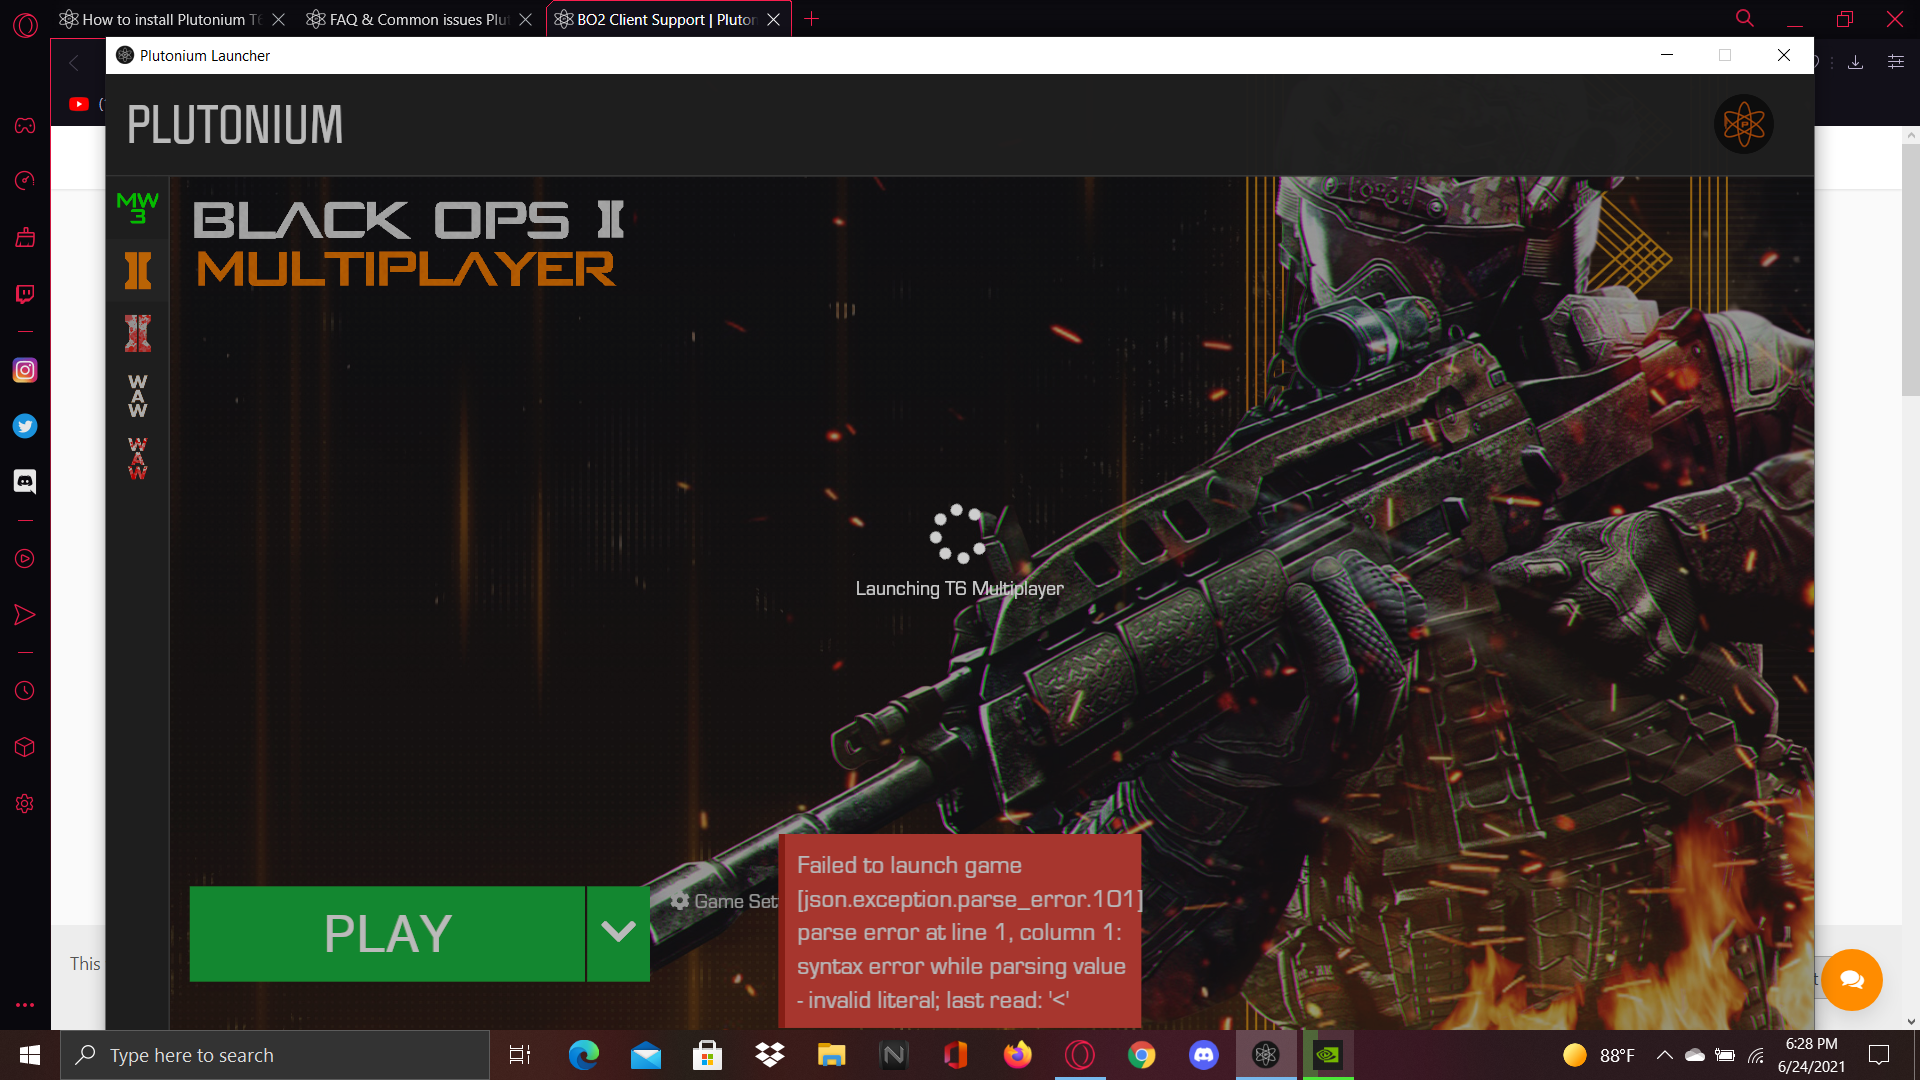Open GX Control speedometer icon
This screenshot has height=1080, width=1920.
25,180
